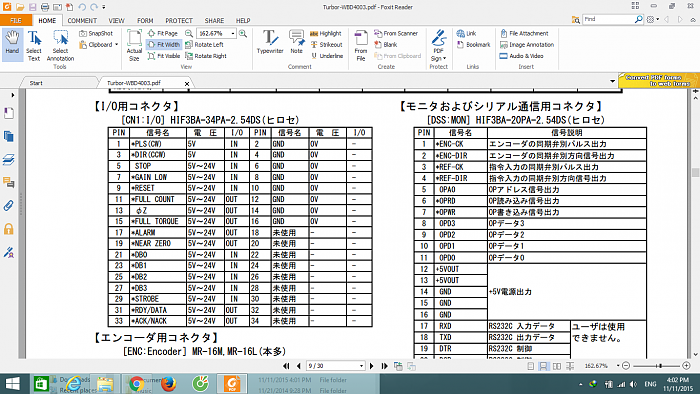Toggle Fit Width view mode
This screenshot has height=394, width=700.
click(x=163, y=45)
